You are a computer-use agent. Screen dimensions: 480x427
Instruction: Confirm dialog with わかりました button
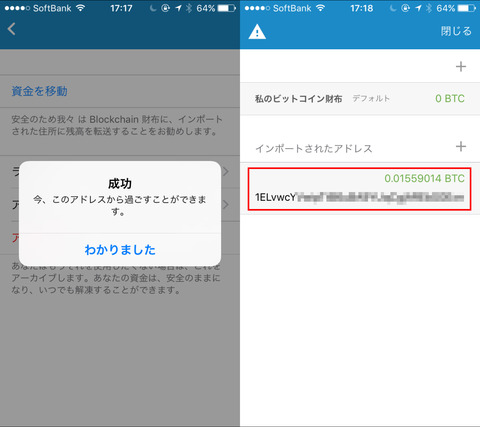120,250
